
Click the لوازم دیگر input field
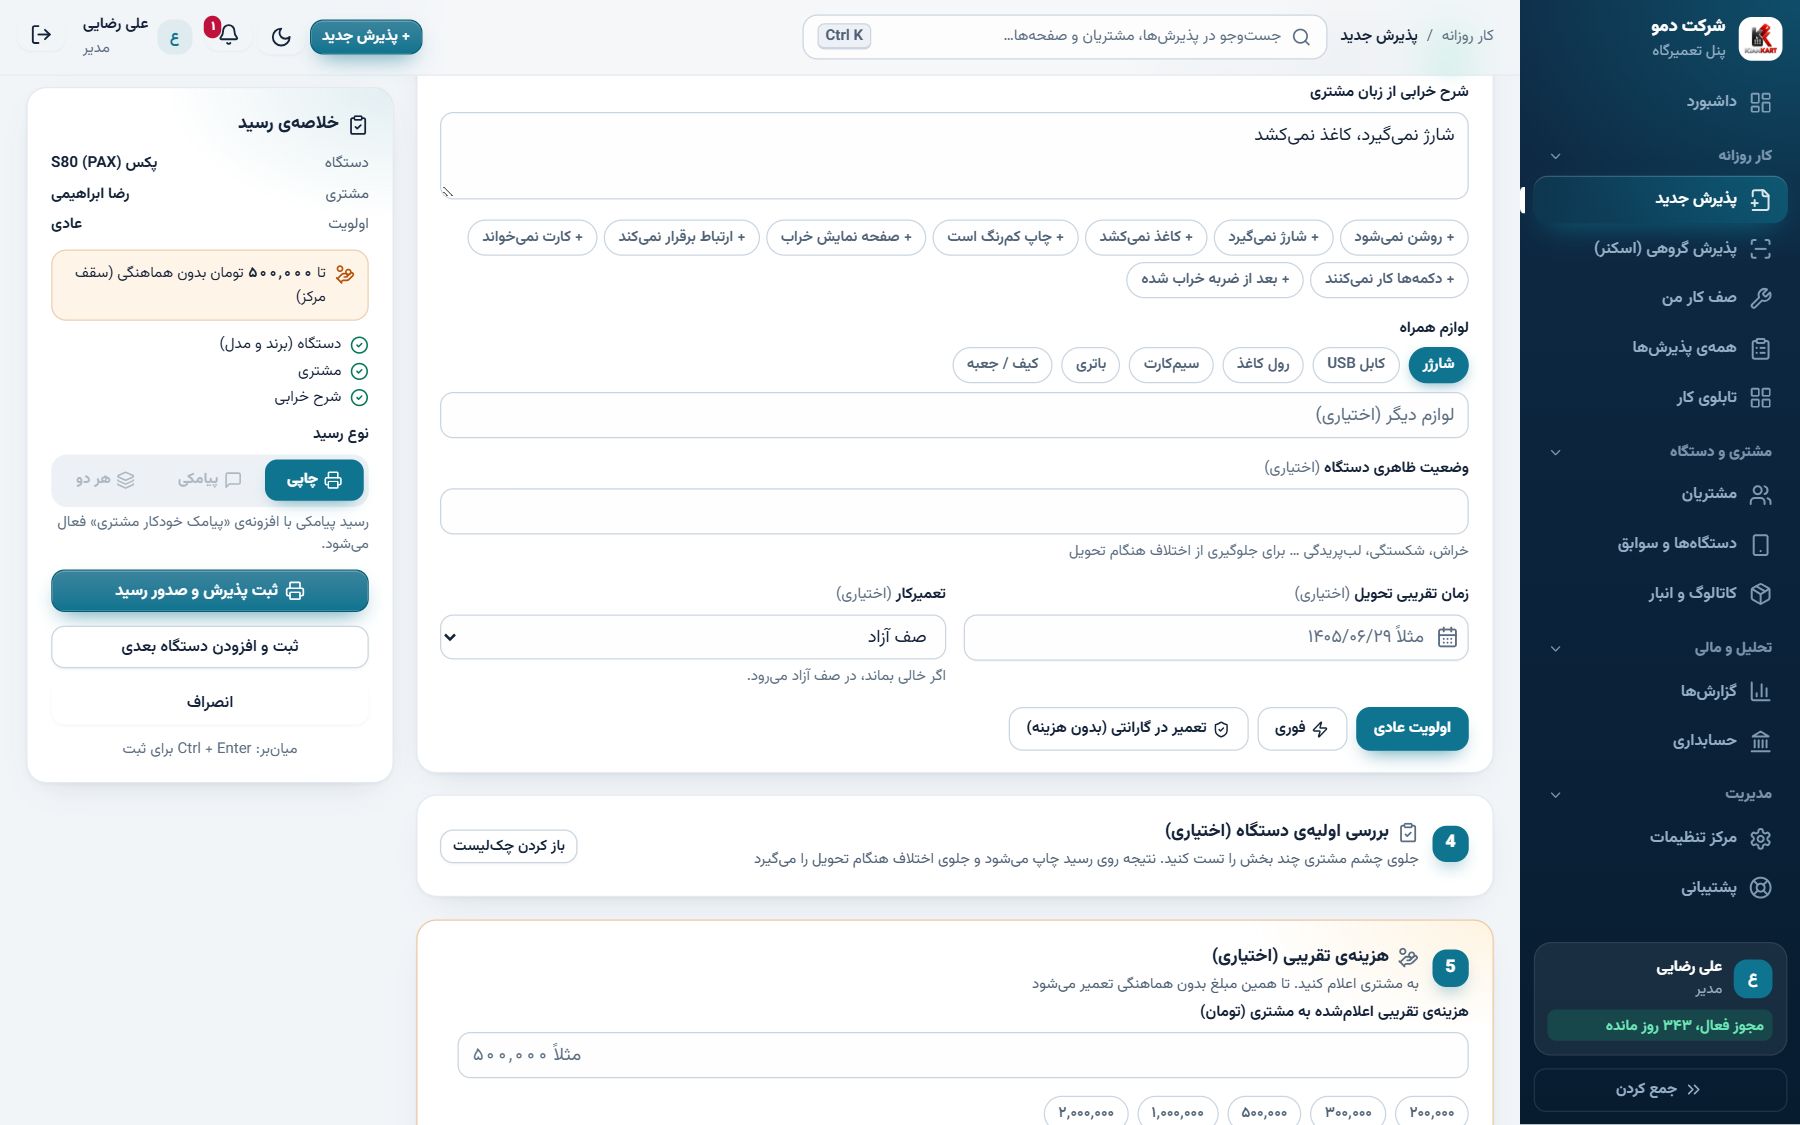pyautogui.click(x=954, y=415)
